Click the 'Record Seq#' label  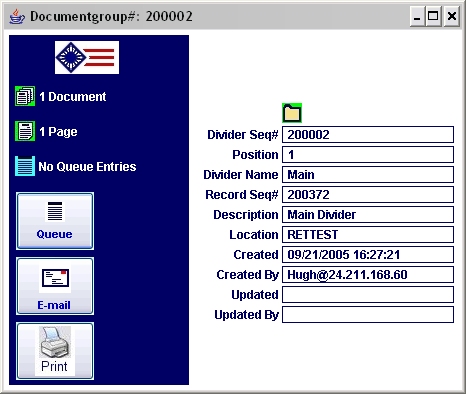coord(242,195)
